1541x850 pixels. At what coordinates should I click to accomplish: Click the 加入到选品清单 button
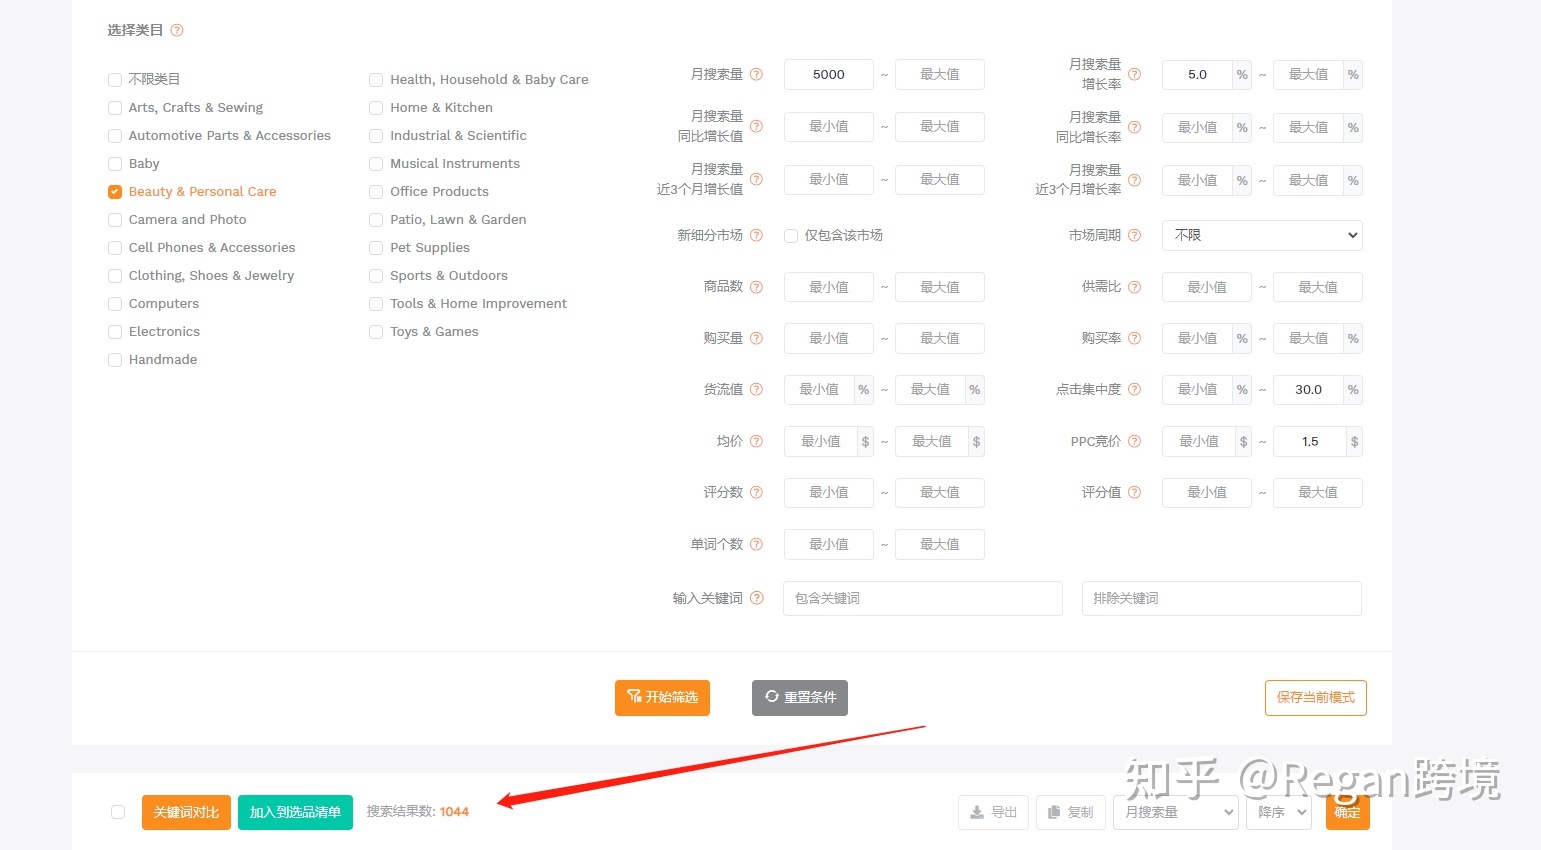295,812
